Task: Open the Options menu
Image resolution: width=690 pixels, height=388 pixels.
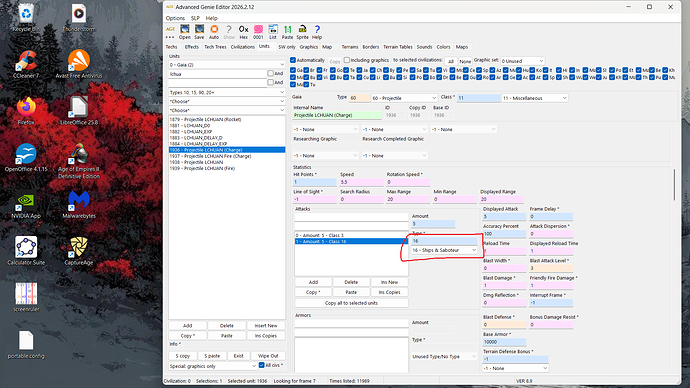Action: click(x=175, y=18)
